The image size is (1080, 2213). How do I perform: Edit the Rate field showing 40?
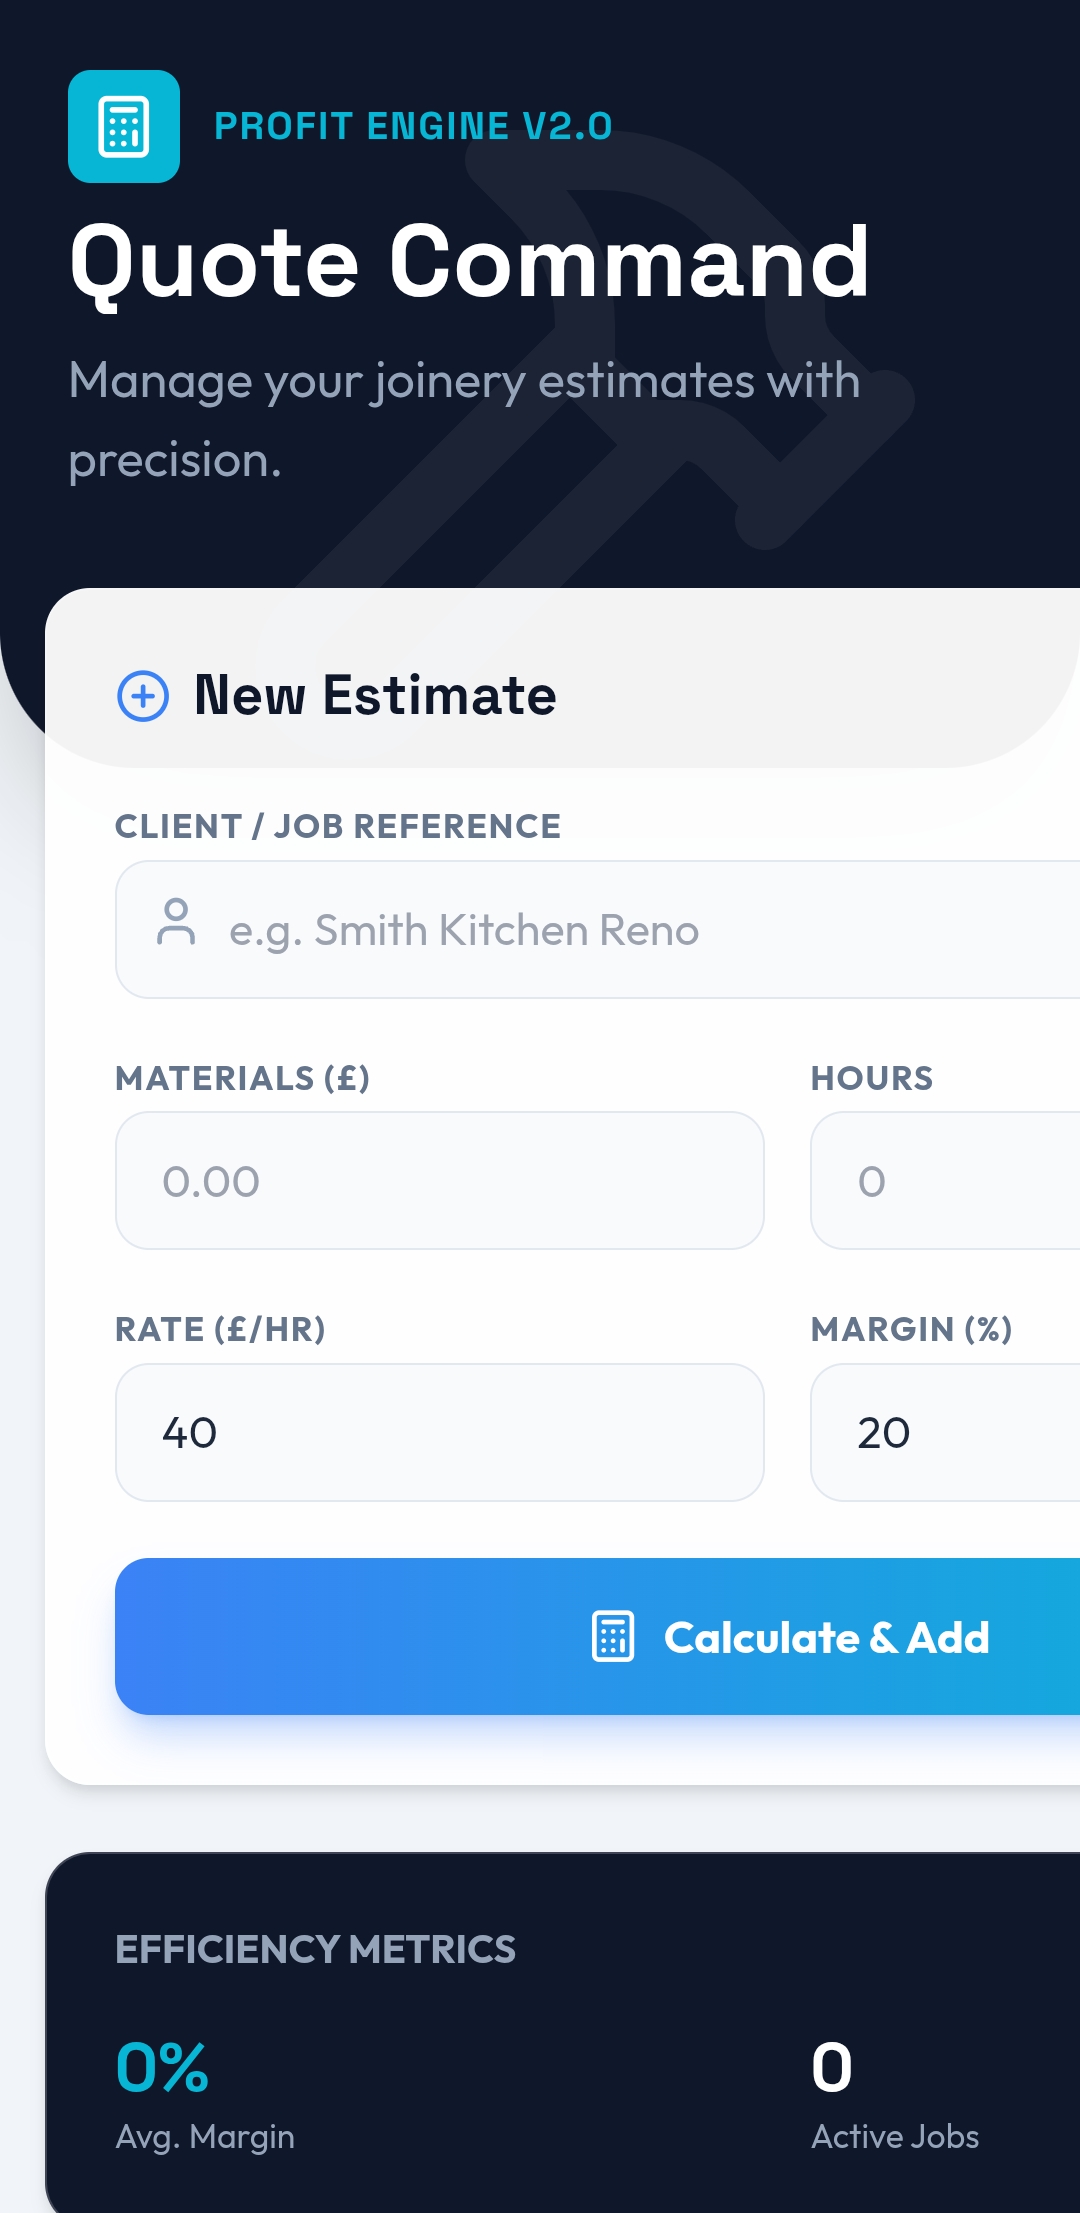point(440,1433)
